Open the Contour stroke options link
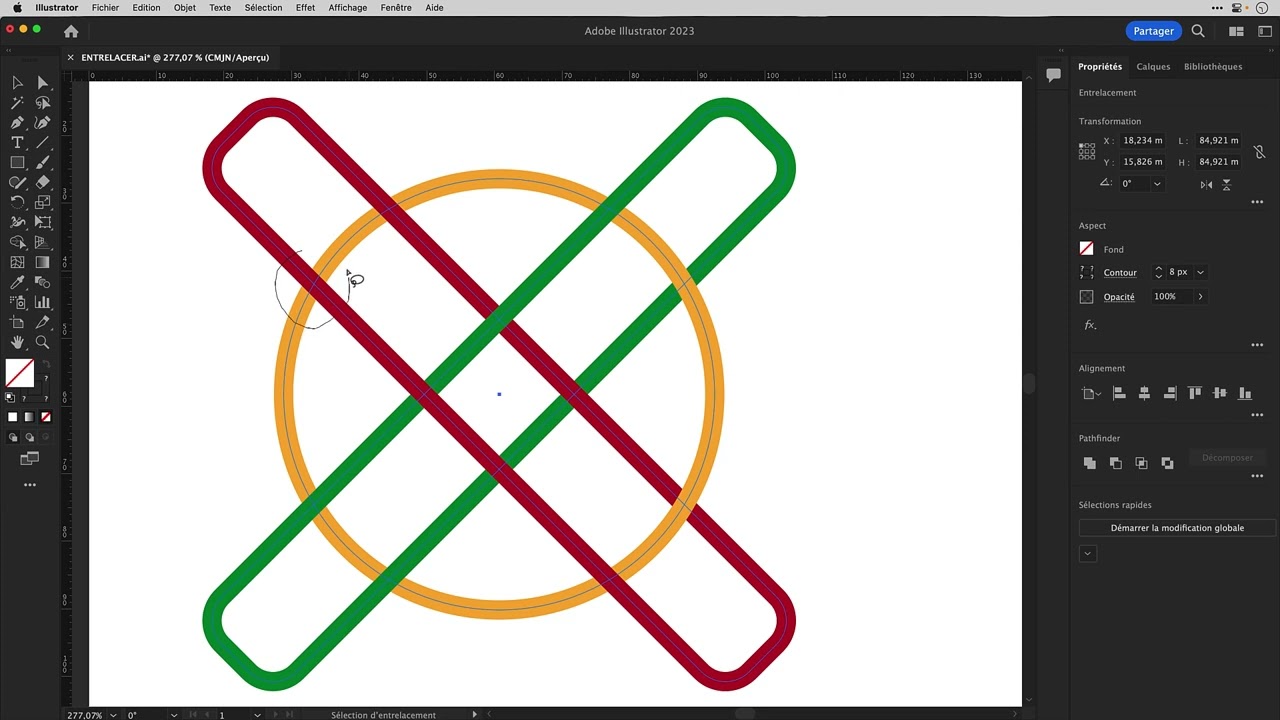This screenshot has height=720, width=1280. [x=1120, y=273]
